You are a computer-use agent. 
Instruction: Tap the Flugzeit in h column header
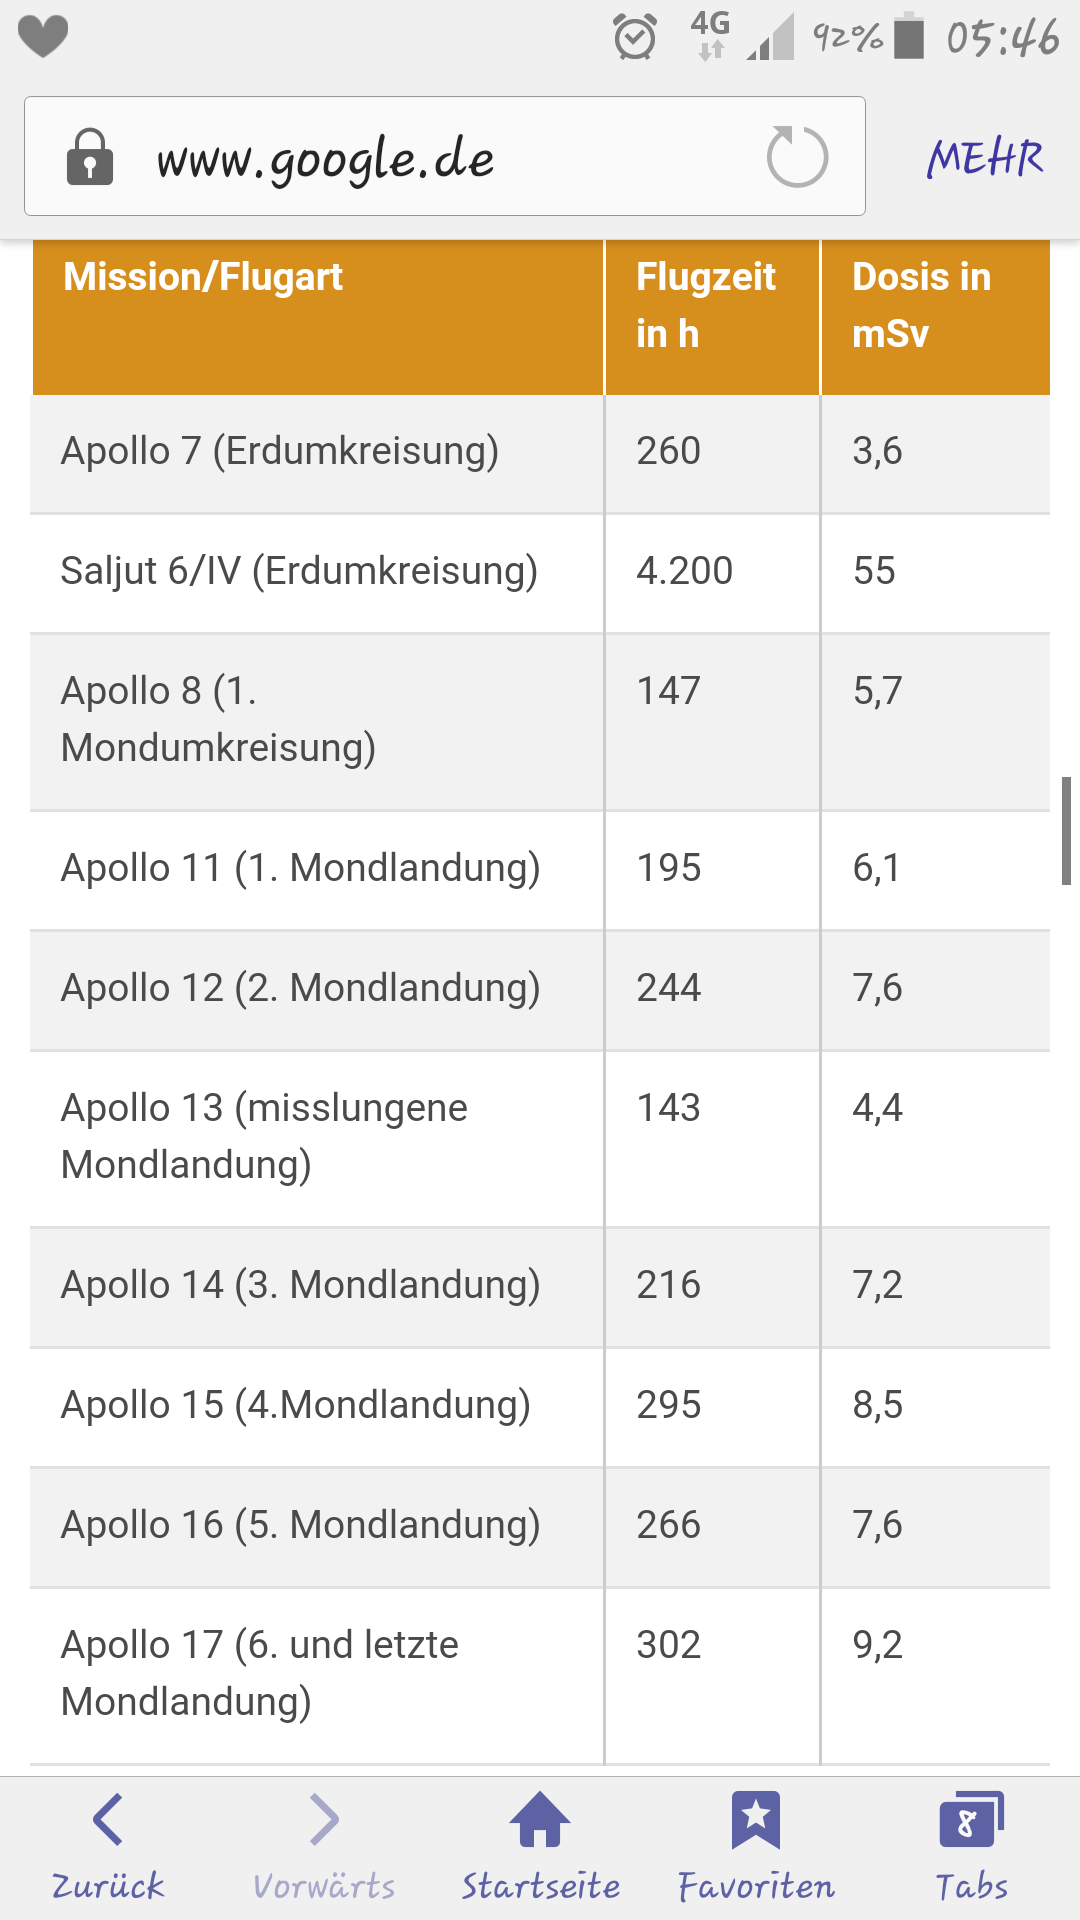[706, 304]
